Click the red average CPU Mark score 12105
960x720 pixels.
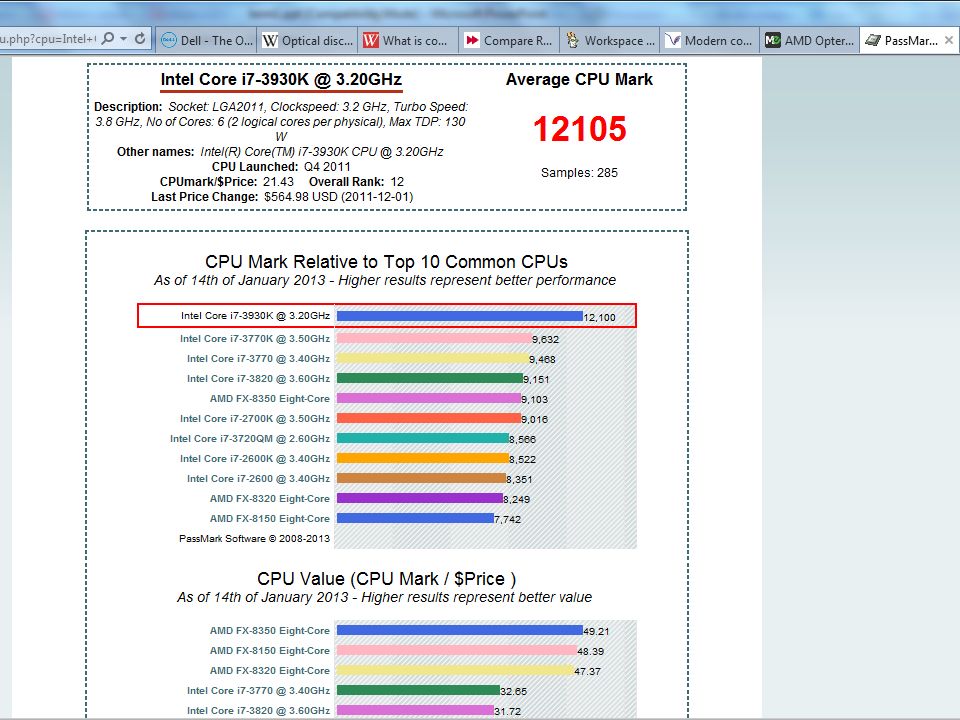point(579,129)
